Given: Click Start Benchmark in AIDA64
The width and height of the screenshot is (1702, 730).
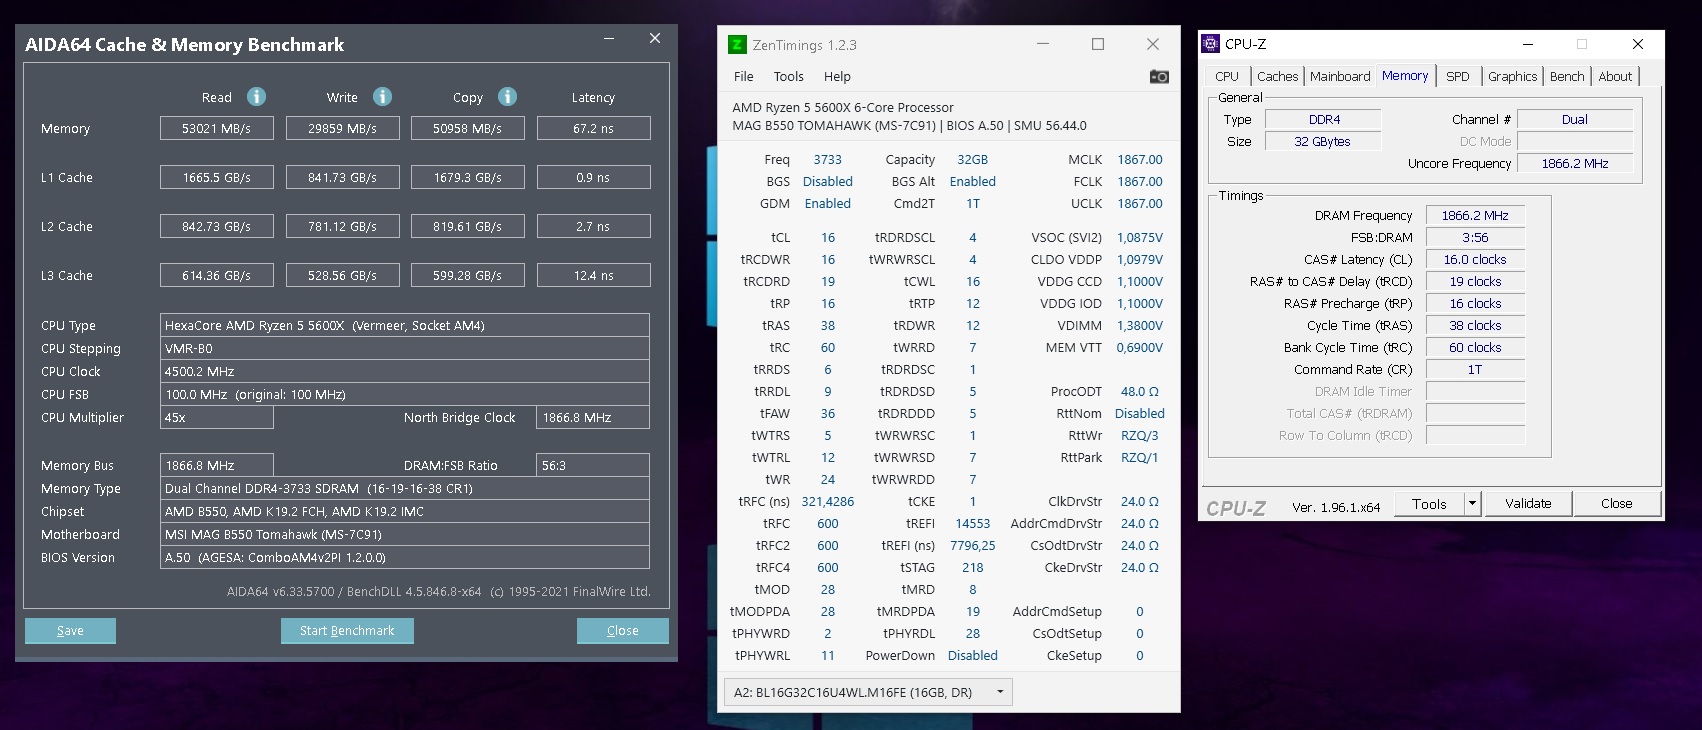Looking at the screenshot, I should (x=347, y=631).
